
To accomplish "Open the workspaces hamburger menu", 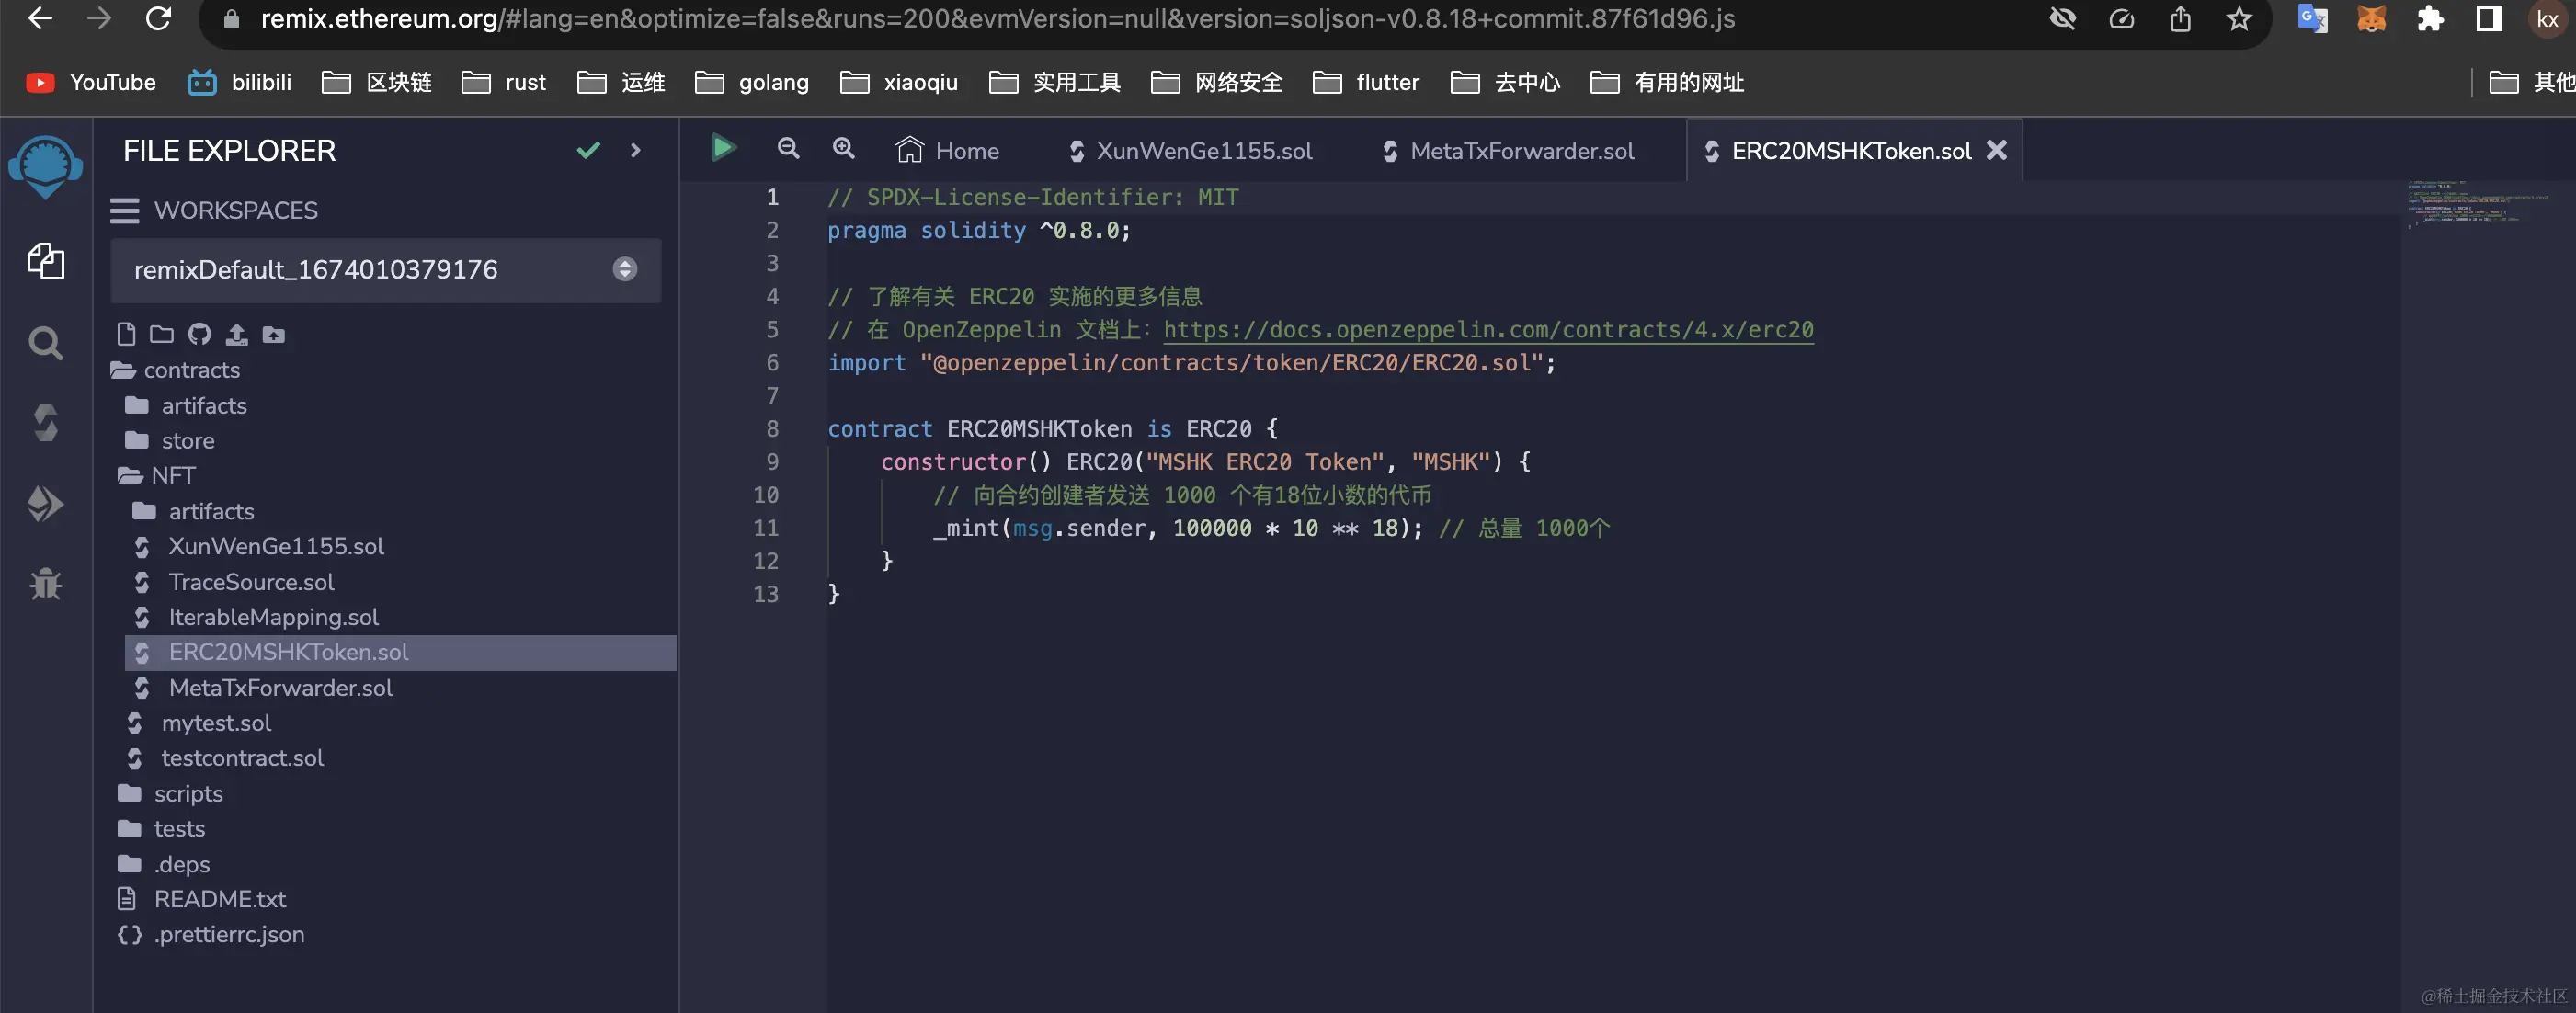I will click(125, 210).
